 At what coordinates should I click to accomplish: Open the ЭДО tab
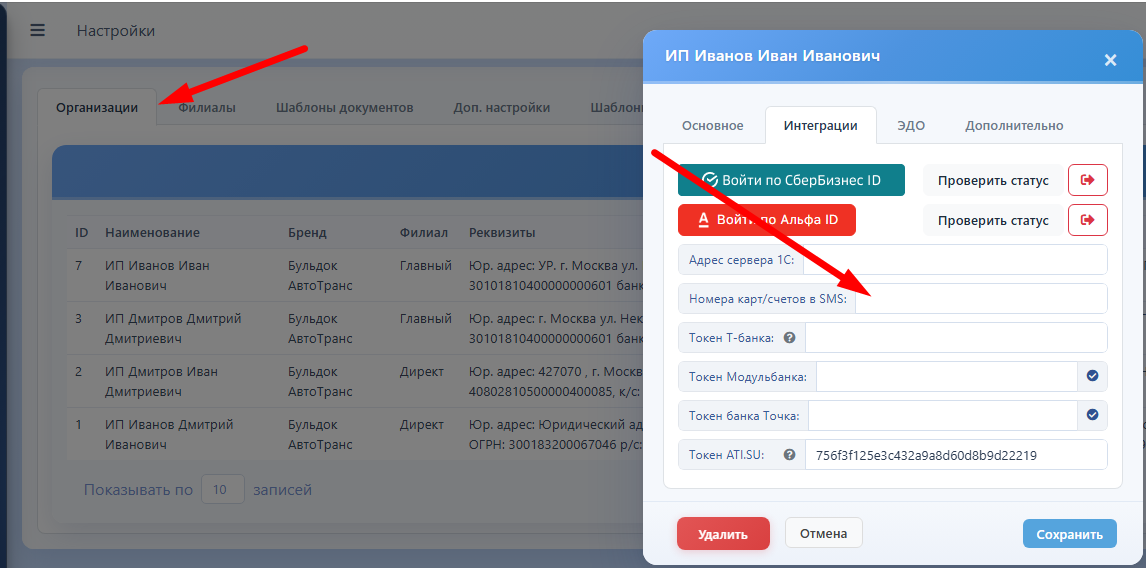click(x=911, y=126)
